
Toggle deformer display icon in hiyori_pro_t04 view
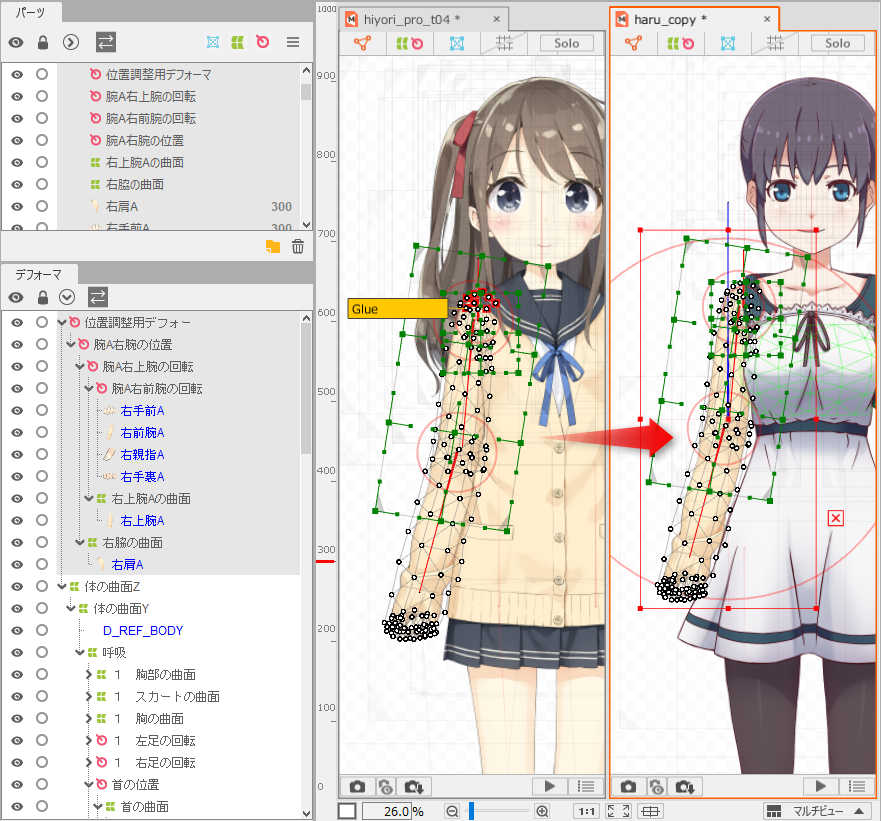[410, 43]
